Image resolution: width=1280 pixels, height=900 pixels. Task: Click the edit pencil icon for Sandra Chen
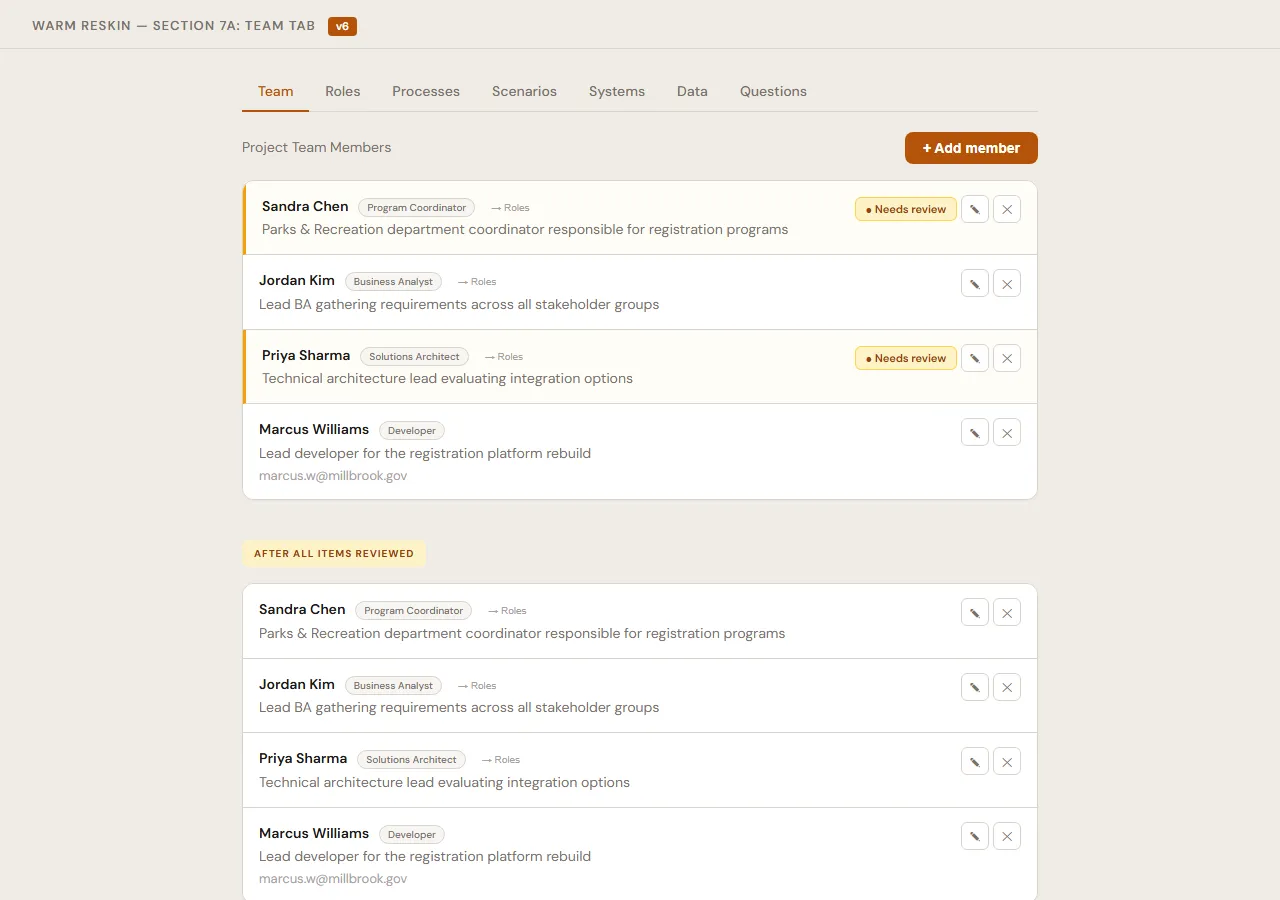point(974,209)
